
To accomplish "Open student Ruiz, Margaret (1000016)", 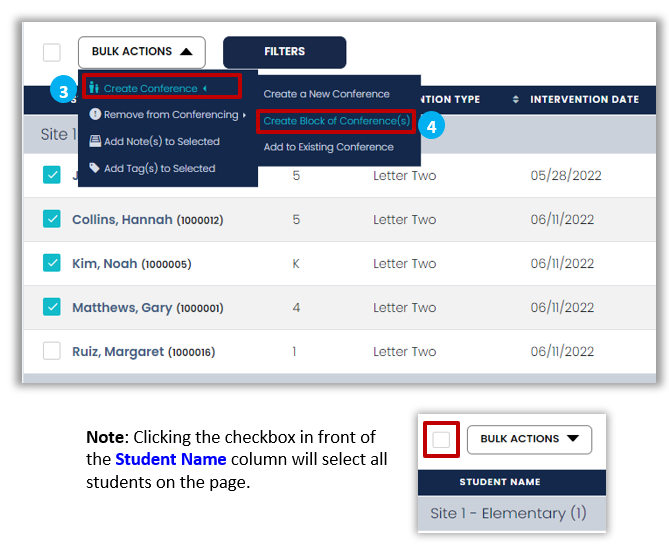I will [143, 352].
